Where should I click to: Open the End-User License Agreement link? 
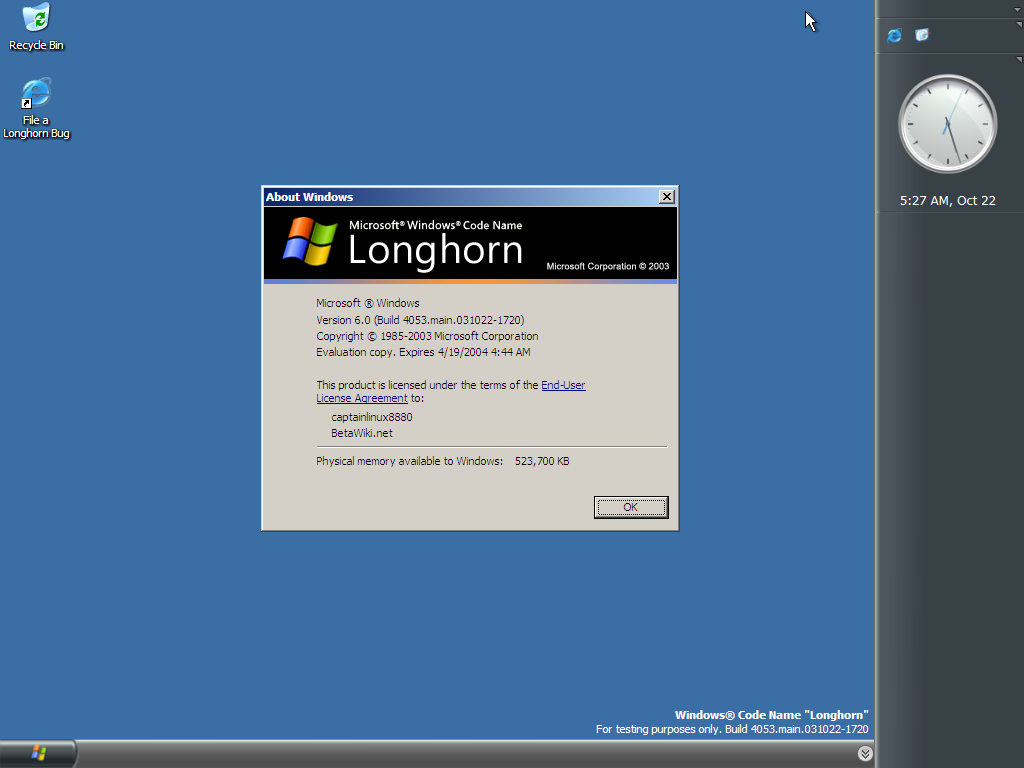[x=451, y=391]
